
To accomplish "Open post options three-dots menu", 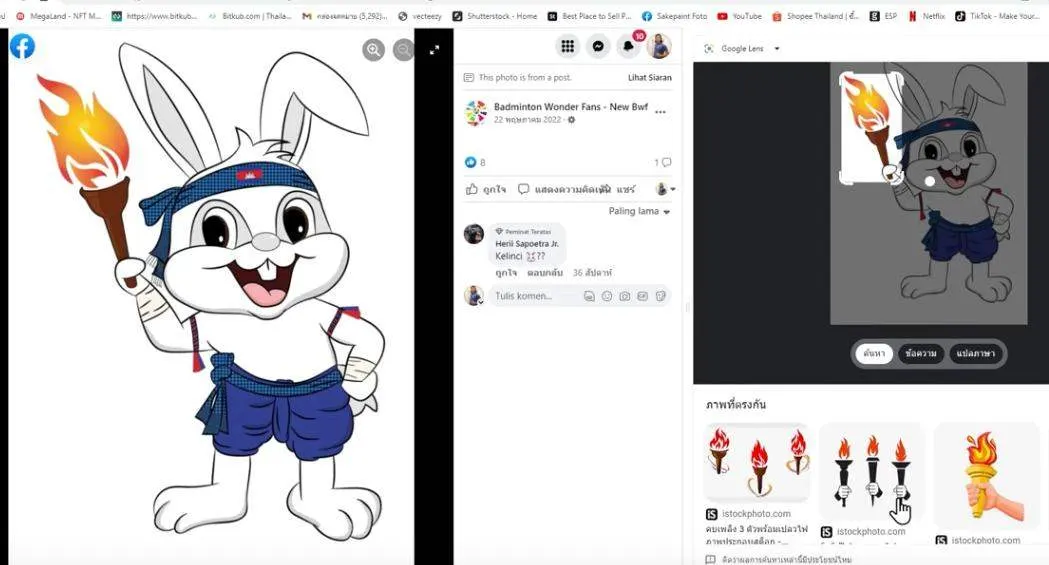I will pos(660,112).
